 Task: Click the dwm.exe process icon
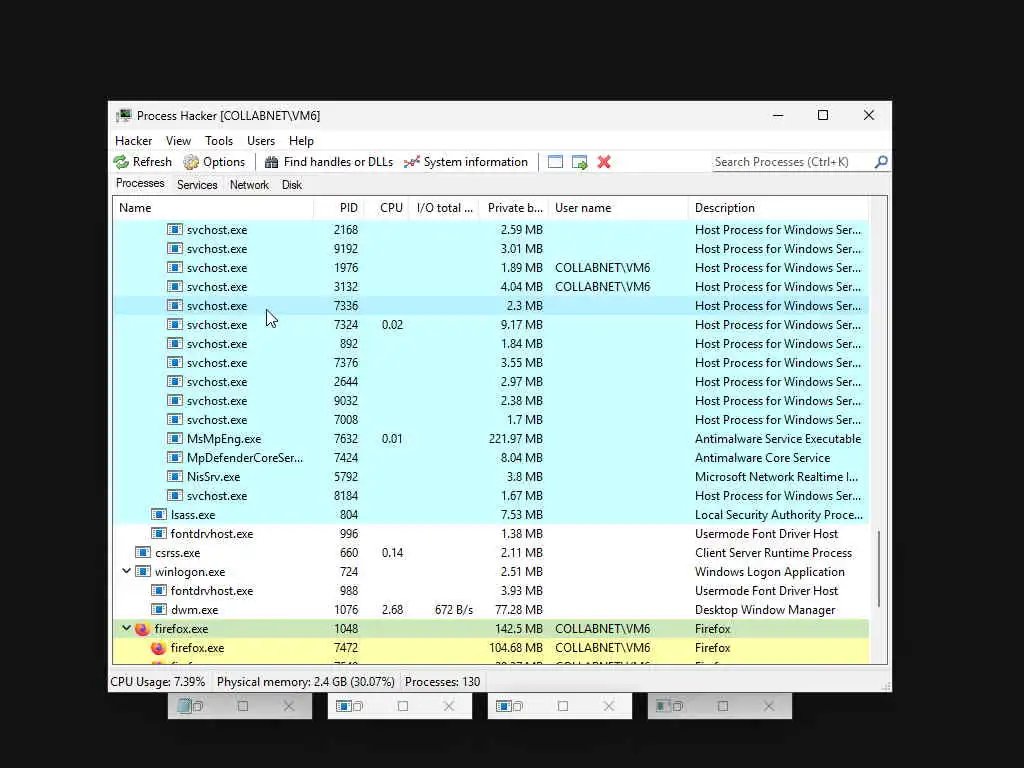tap(159, 609)
